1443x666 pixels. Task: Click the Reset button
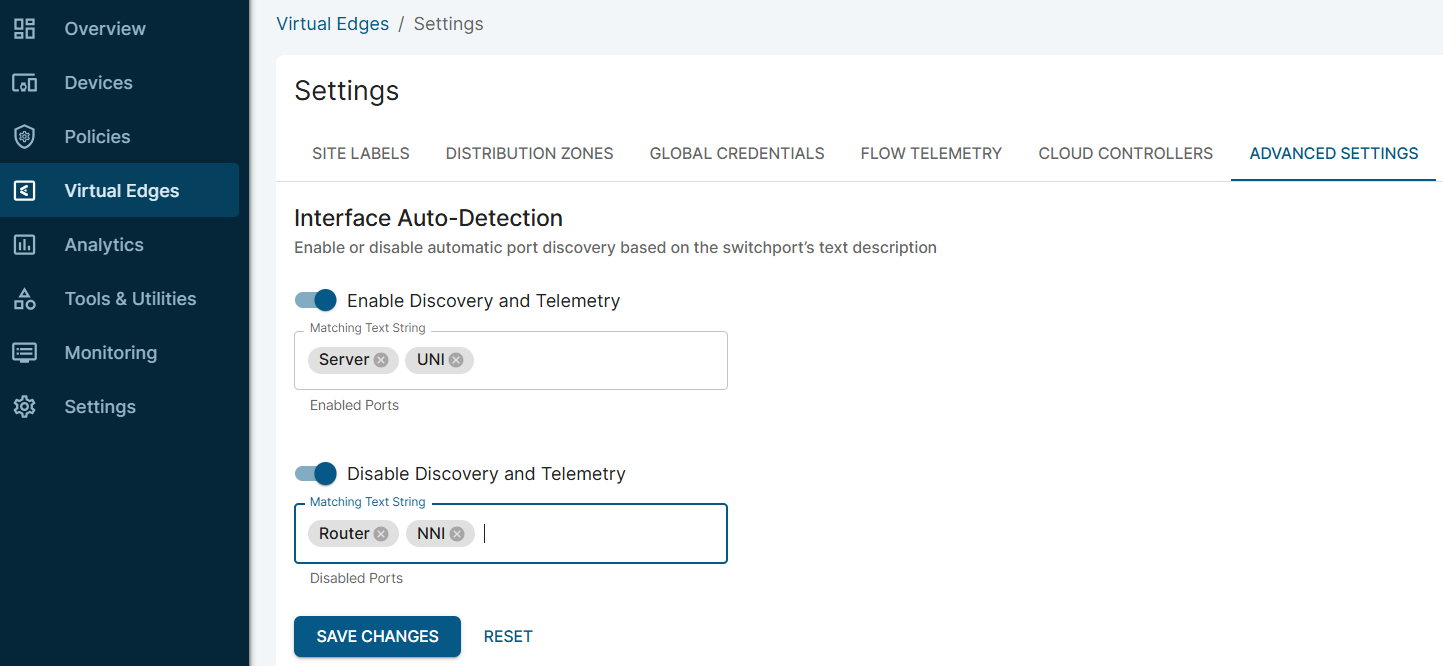pyautogui.click(x=508, y=636)
